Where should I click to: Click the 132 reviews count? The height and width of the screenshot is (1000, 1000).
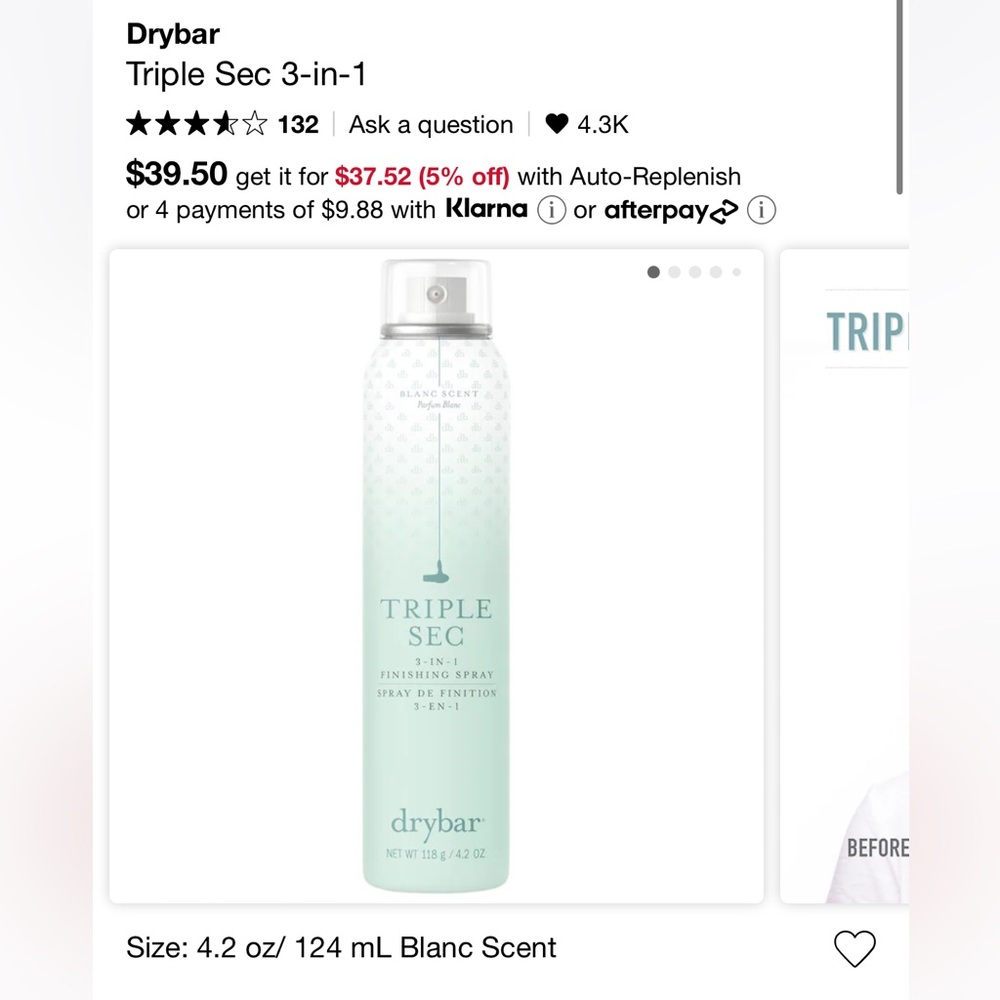point(297,124)
